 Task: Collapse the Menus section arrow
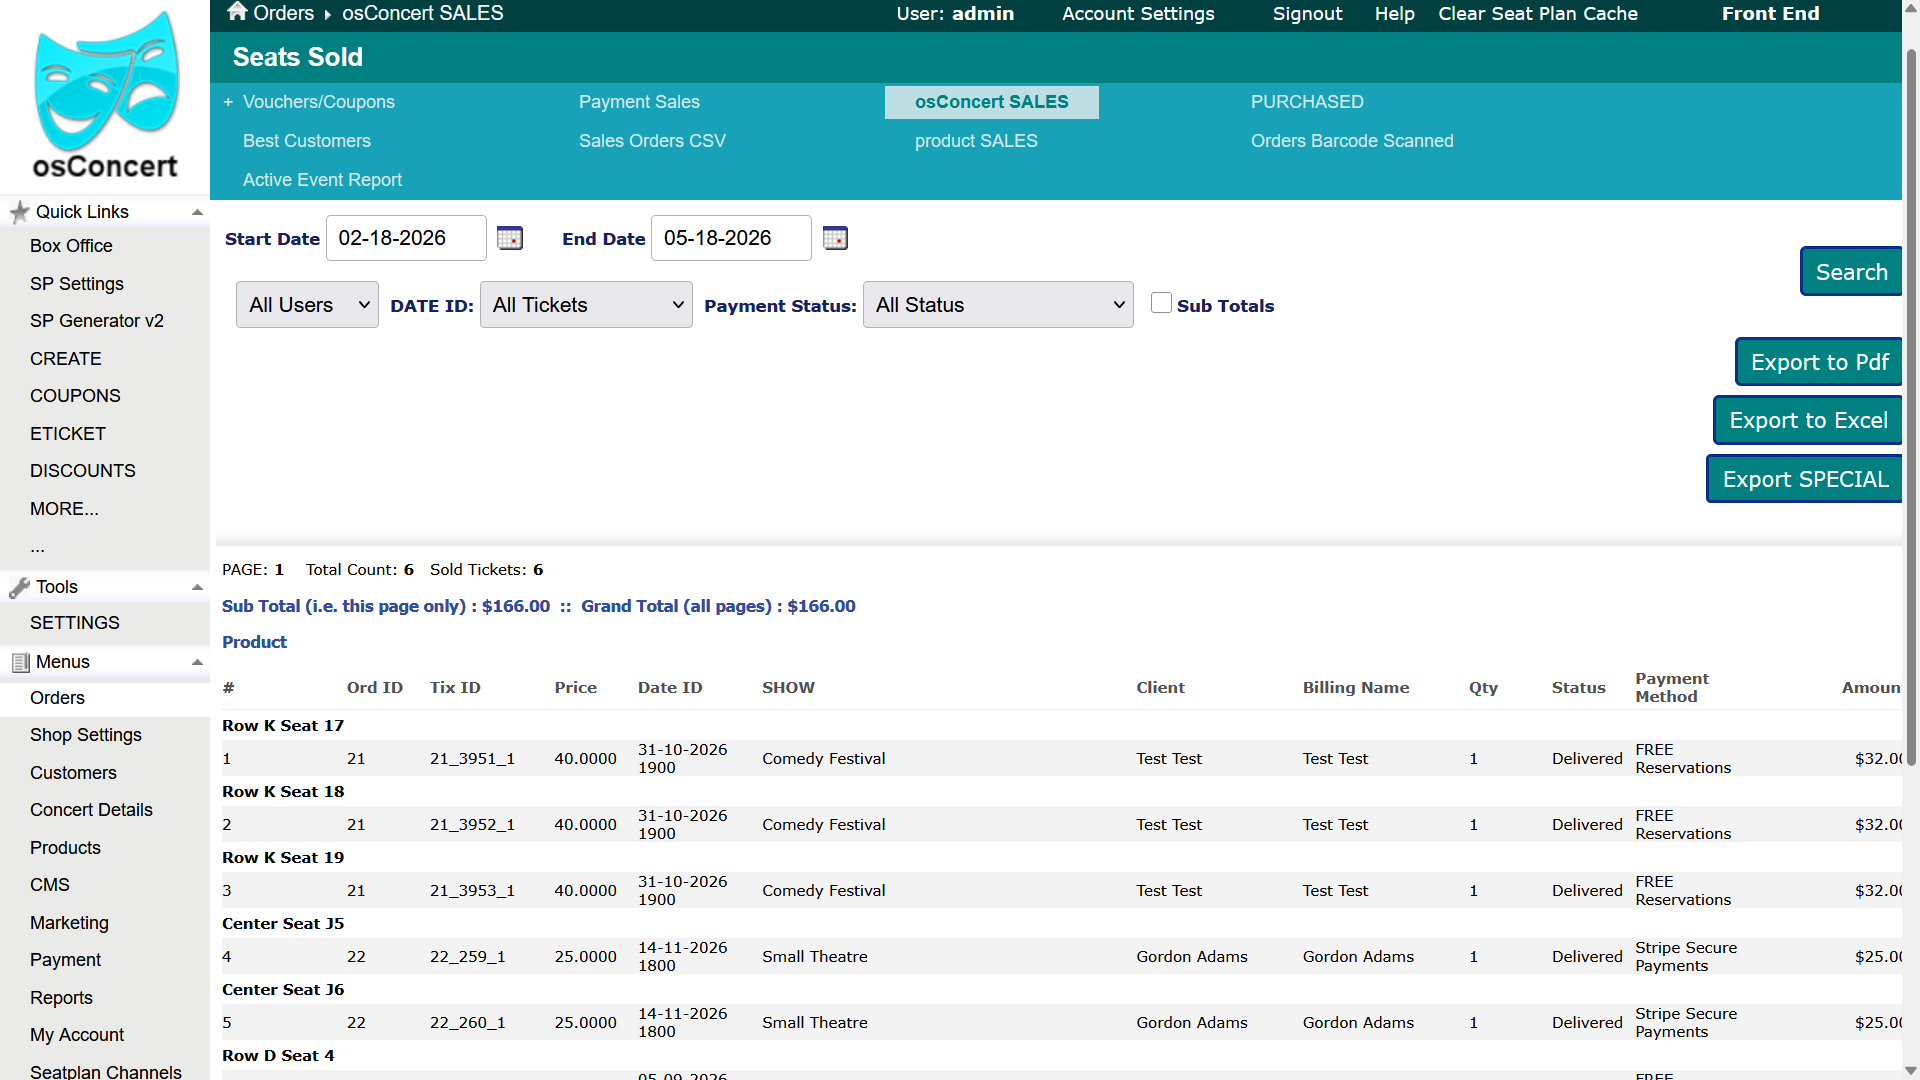tap(197, 662)
